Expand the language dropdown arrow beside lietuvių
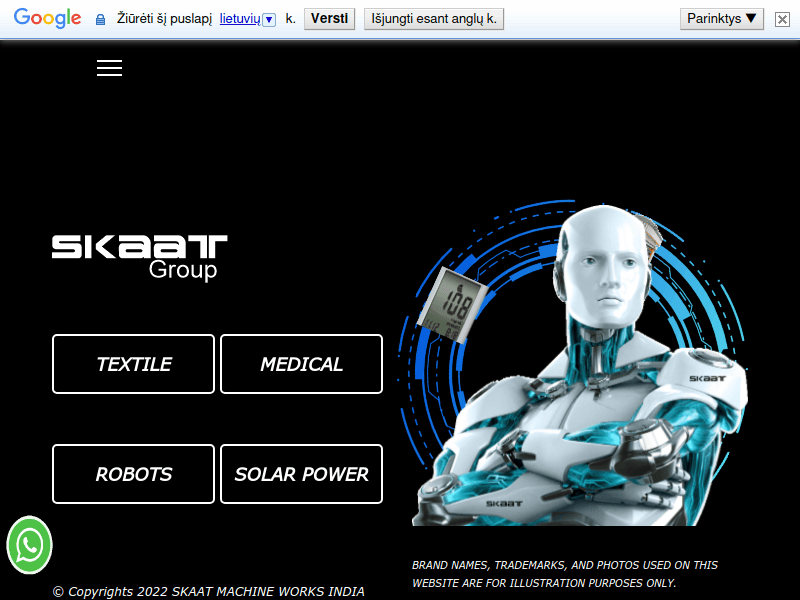Screen dimensions: 800x600 click(268, 20)
